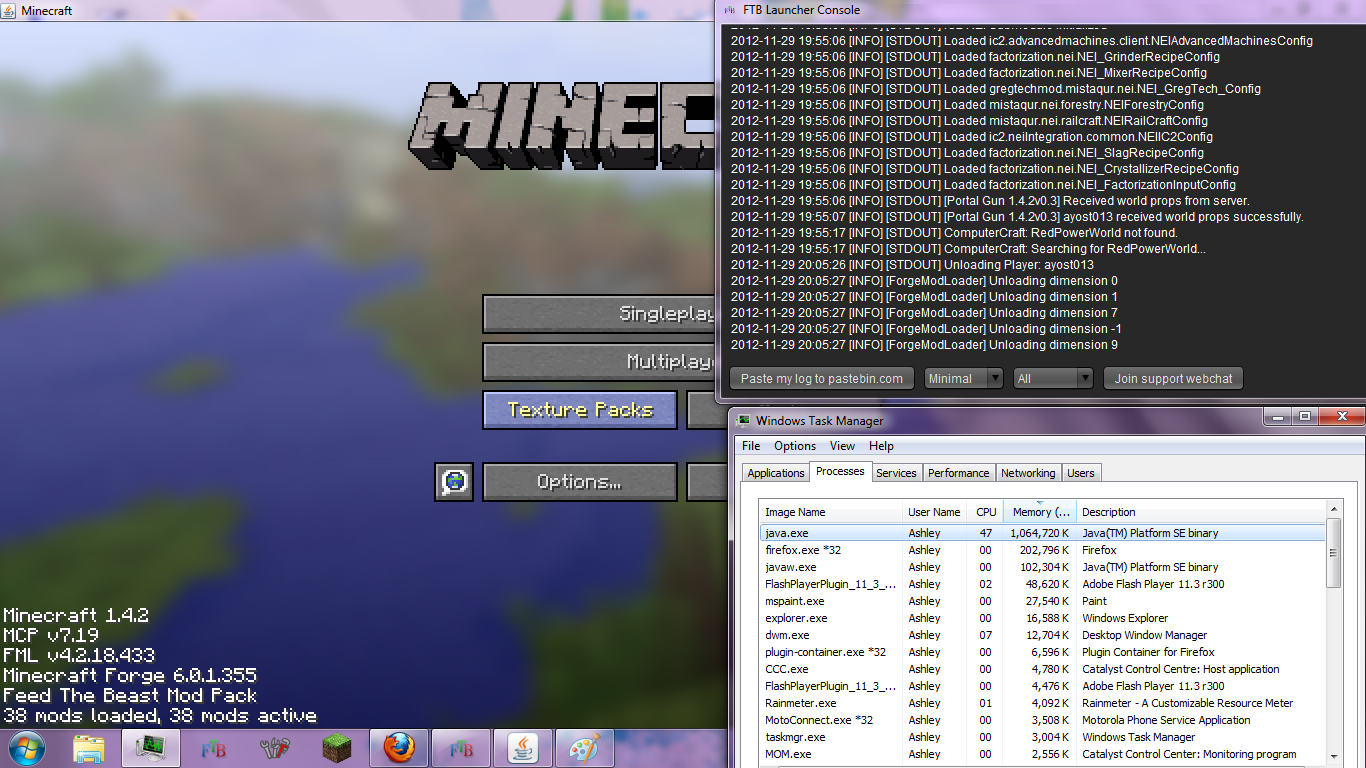Click Join support webchat button

(x=1174, y=379)
